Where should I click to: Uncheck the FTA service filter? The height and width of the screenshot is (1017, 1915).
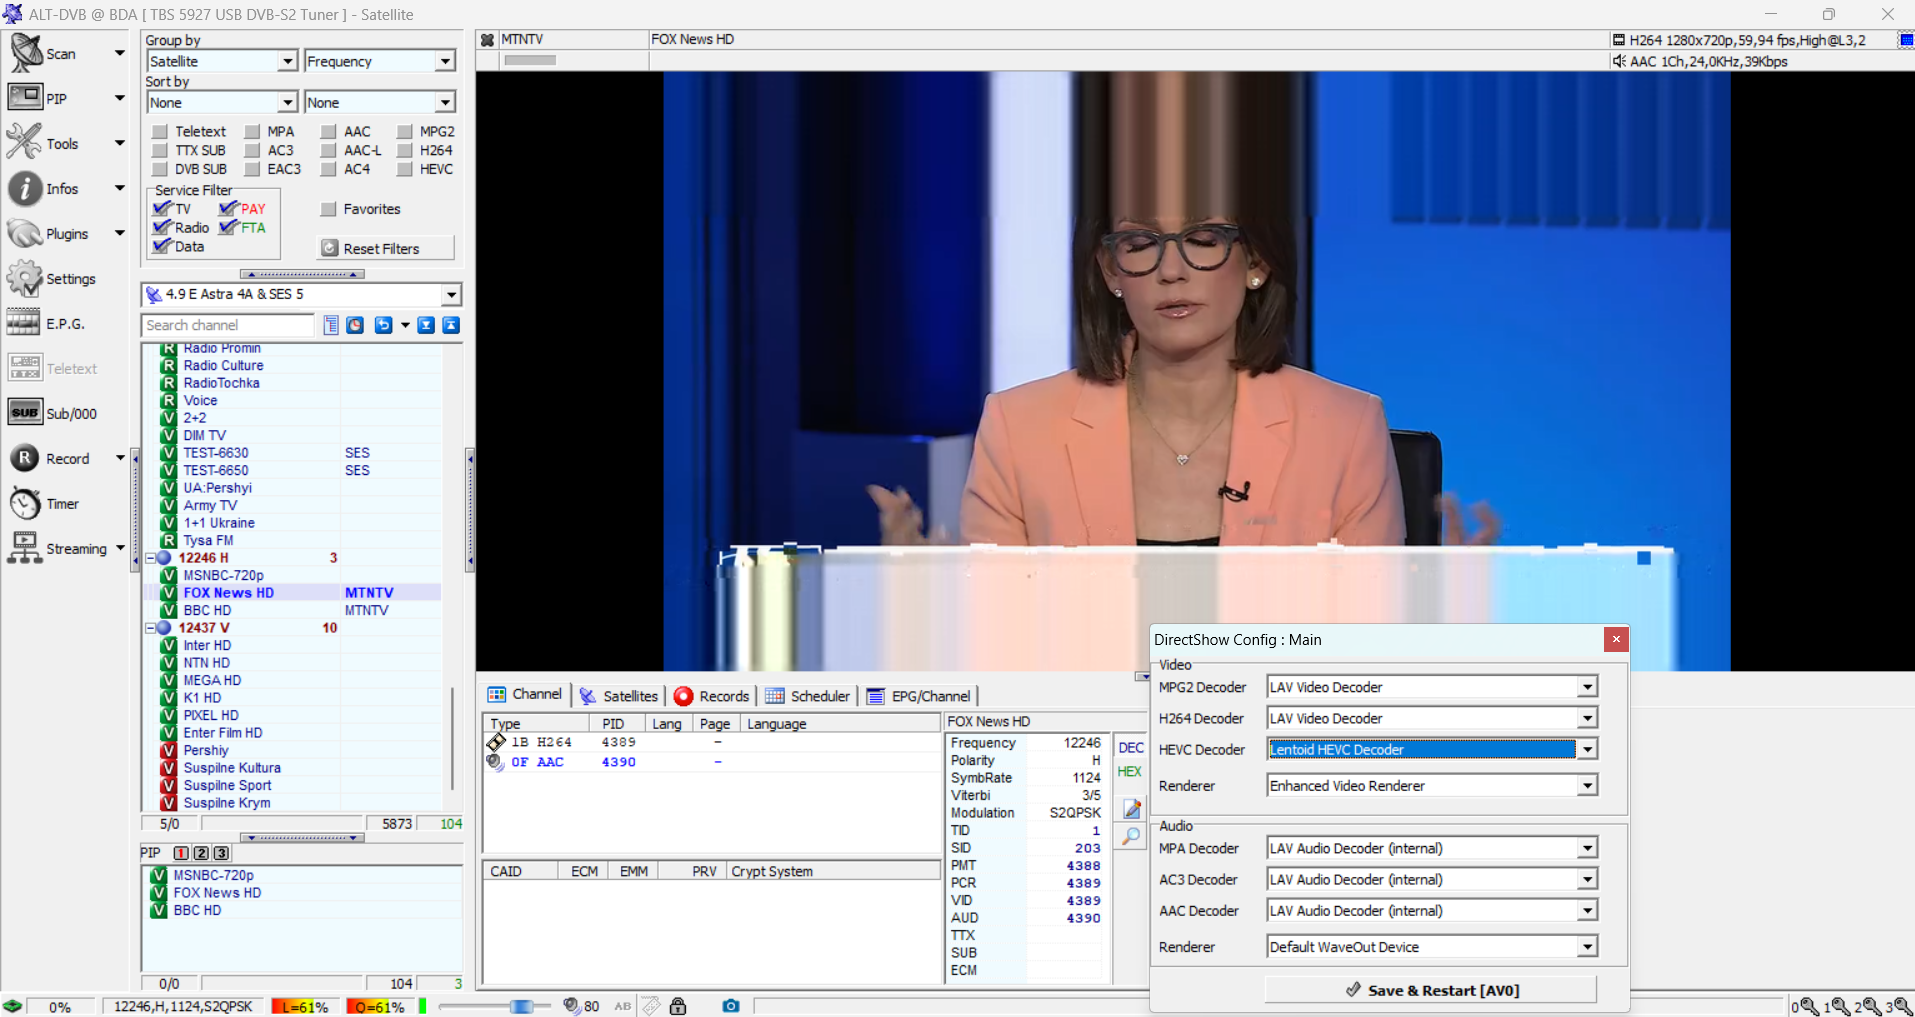[x=228, y=227]
